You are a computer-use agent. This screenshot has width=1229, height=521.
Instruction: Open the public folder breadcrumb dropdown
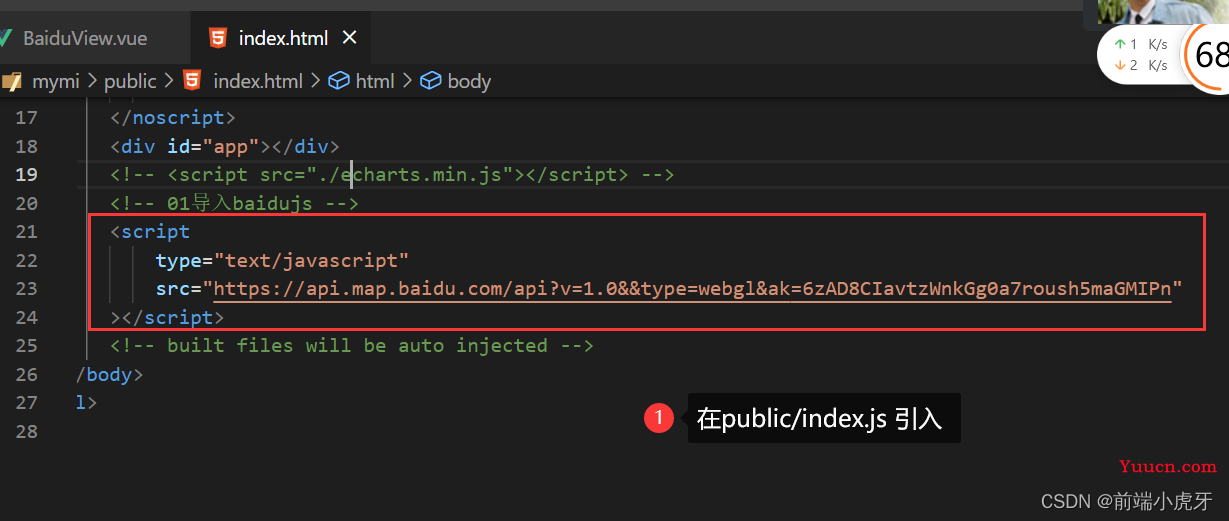[130, 81]
